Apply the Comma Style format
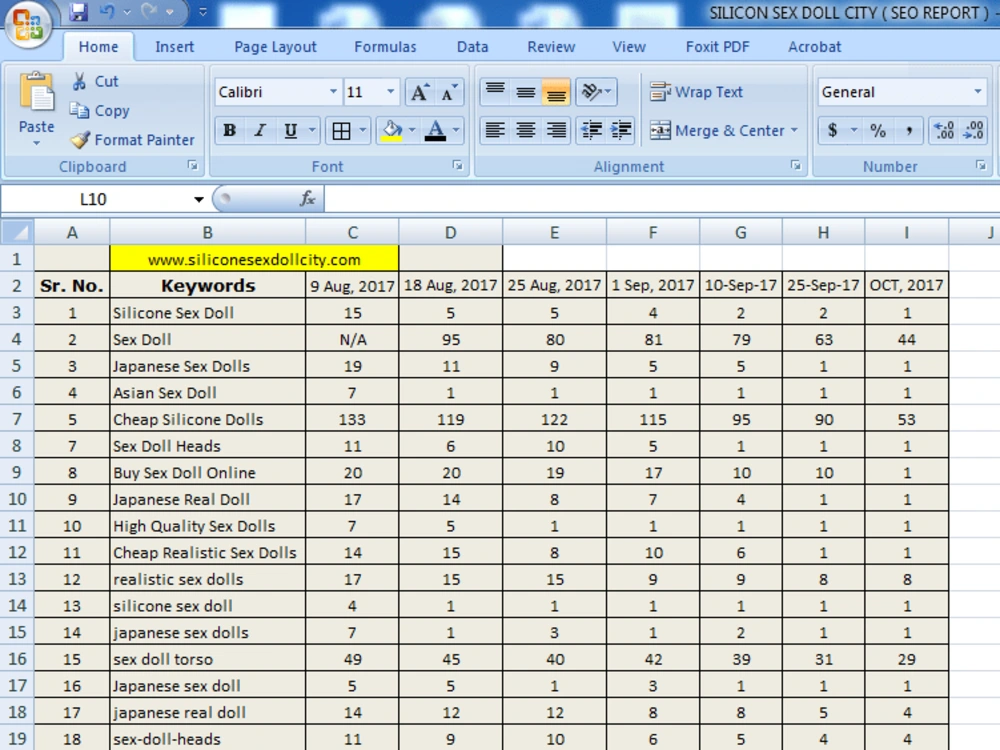1000x750 pixels. pos(909,130)
